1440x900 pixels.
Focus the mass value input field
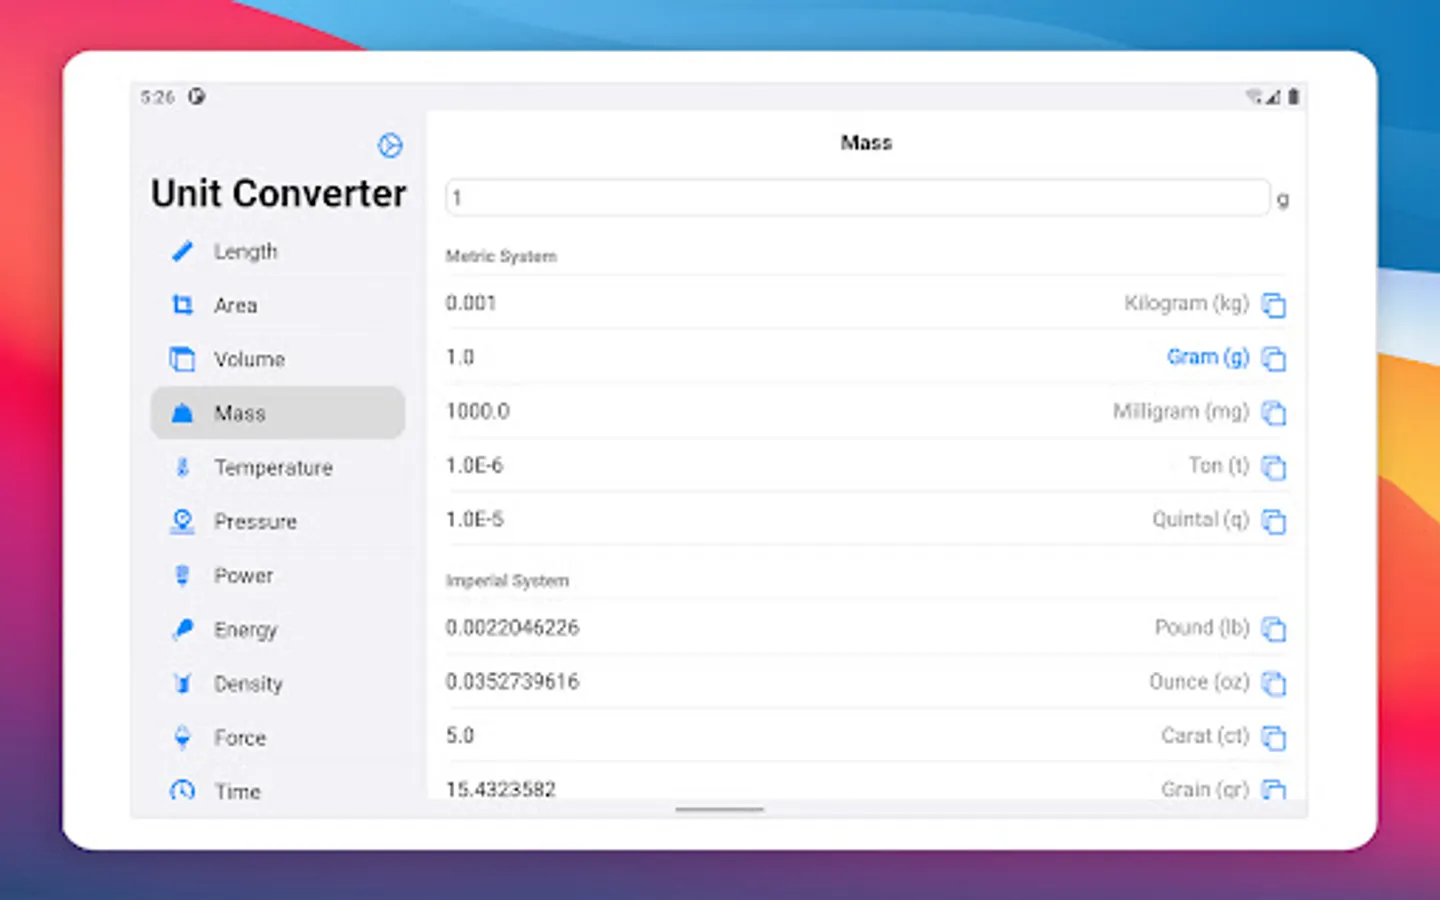[x=858, y=197]
